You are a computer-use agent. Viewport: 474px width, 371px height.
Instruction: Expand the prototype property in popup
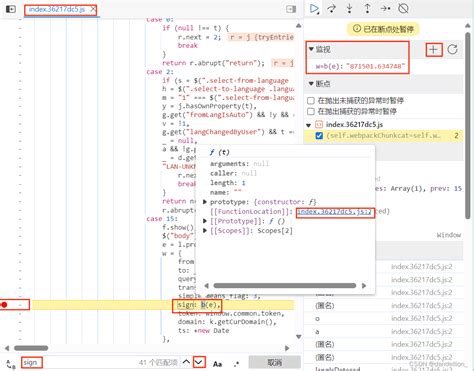[x=205, y=202]
